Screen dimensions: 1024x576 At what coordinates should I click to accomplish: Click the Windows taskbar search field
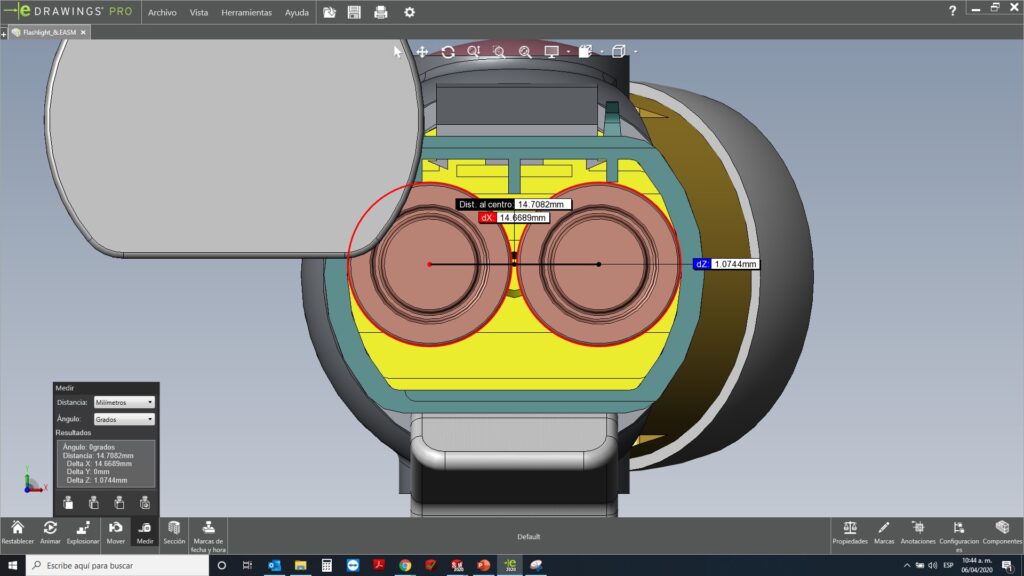point(115,566)
